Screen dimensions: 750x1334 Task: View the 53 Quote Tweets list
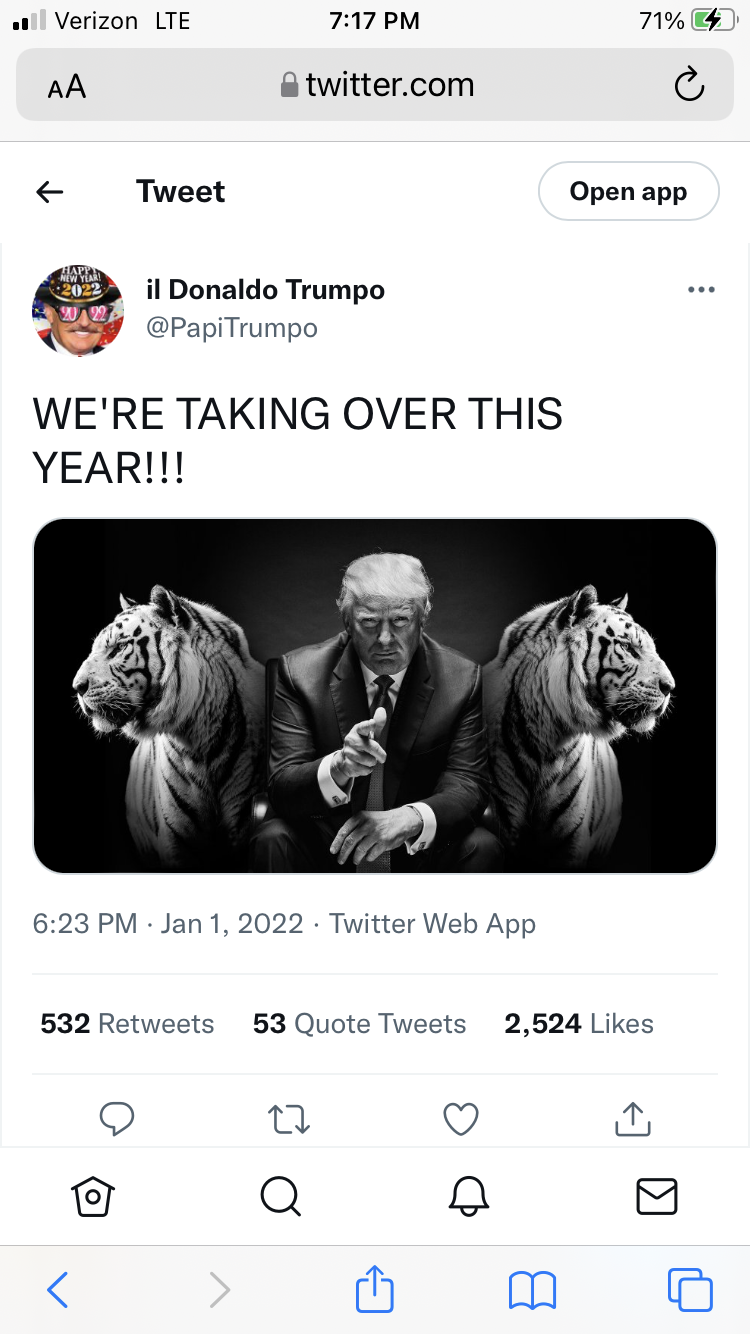pos(359,1024)
